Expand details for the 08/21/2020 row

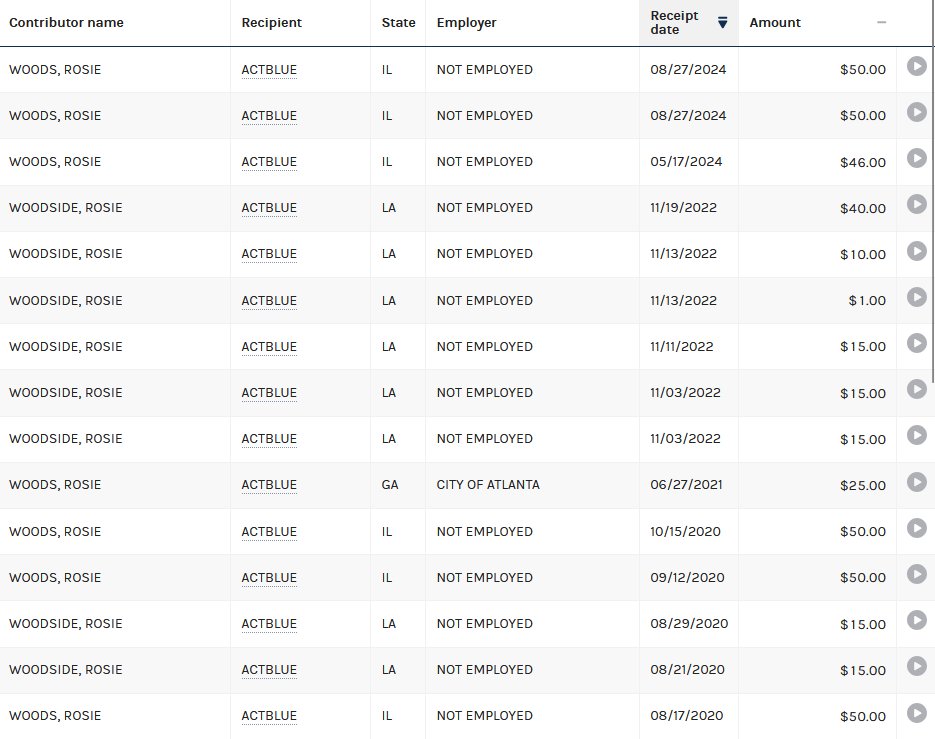click(917, 666)
